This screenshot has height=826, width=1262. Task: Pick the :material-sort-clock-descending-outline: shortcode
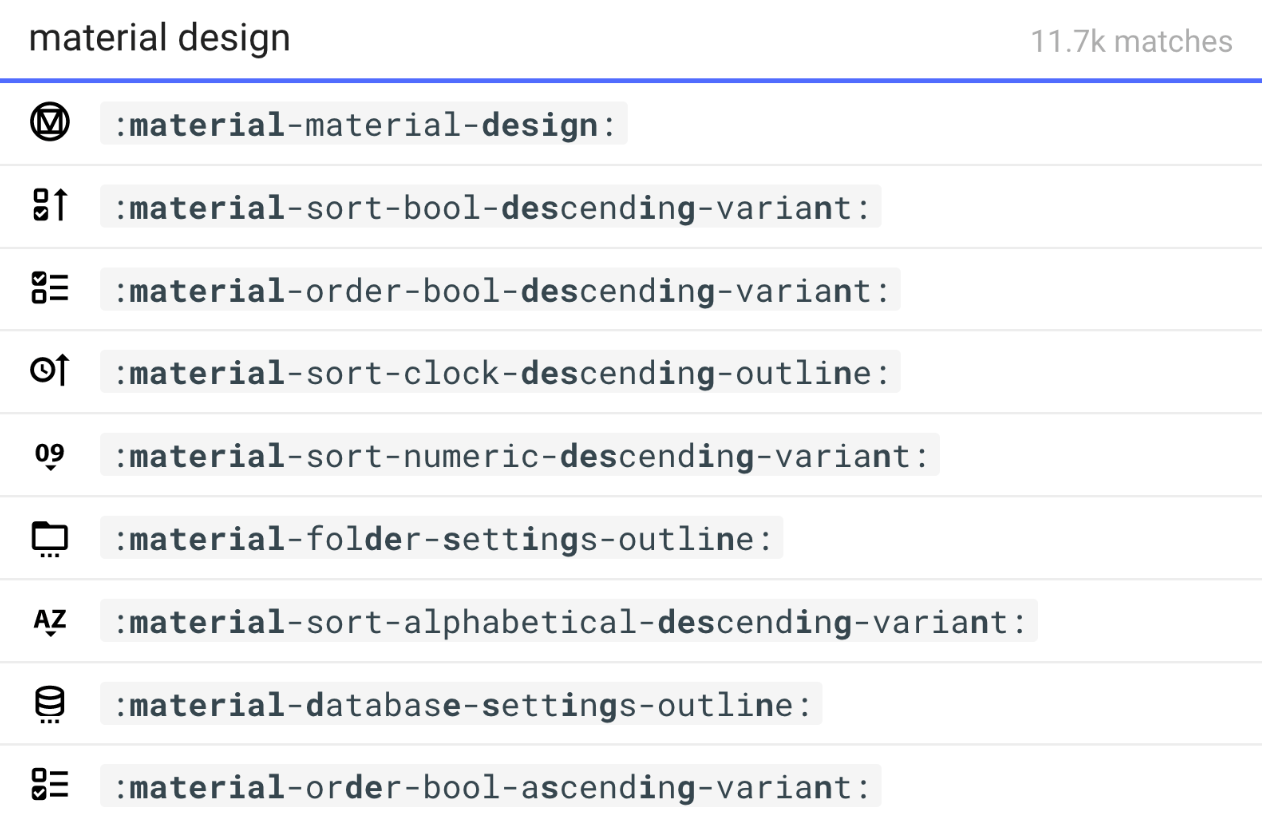click(500, 373)
